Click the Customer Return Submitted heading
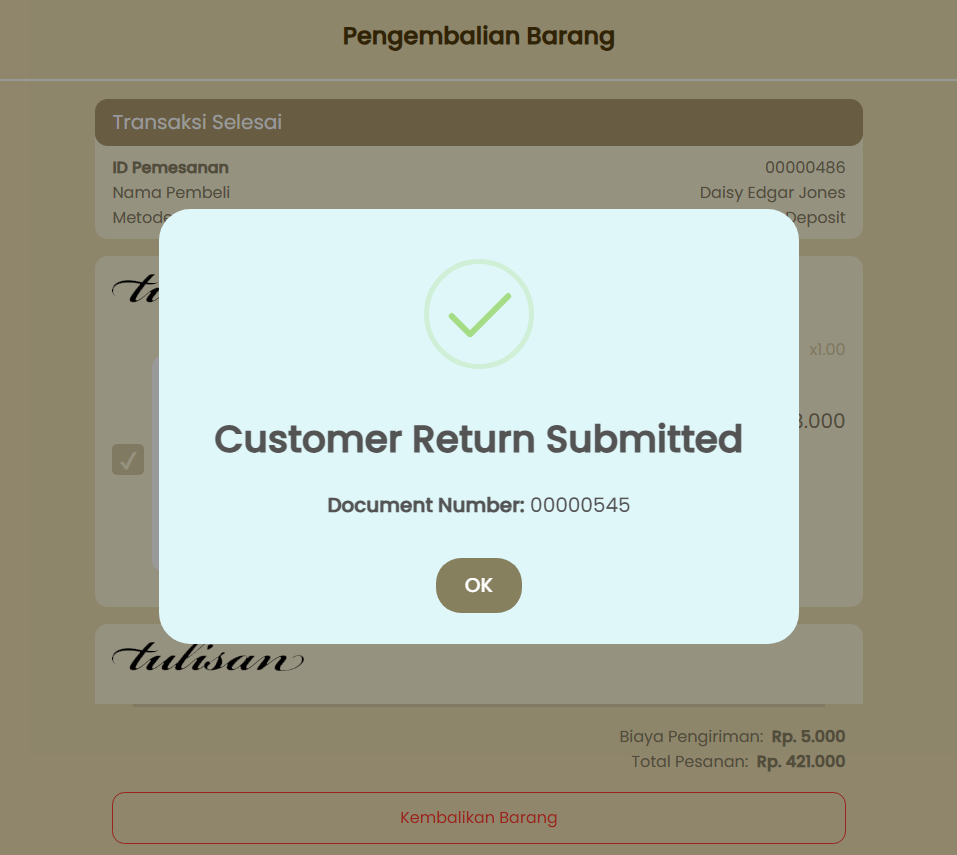The image size is (957, 855). point(478,439)
